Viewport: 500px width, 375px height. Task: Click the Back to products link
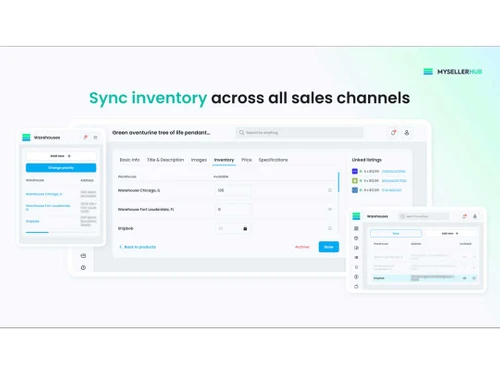coord(138,247)
